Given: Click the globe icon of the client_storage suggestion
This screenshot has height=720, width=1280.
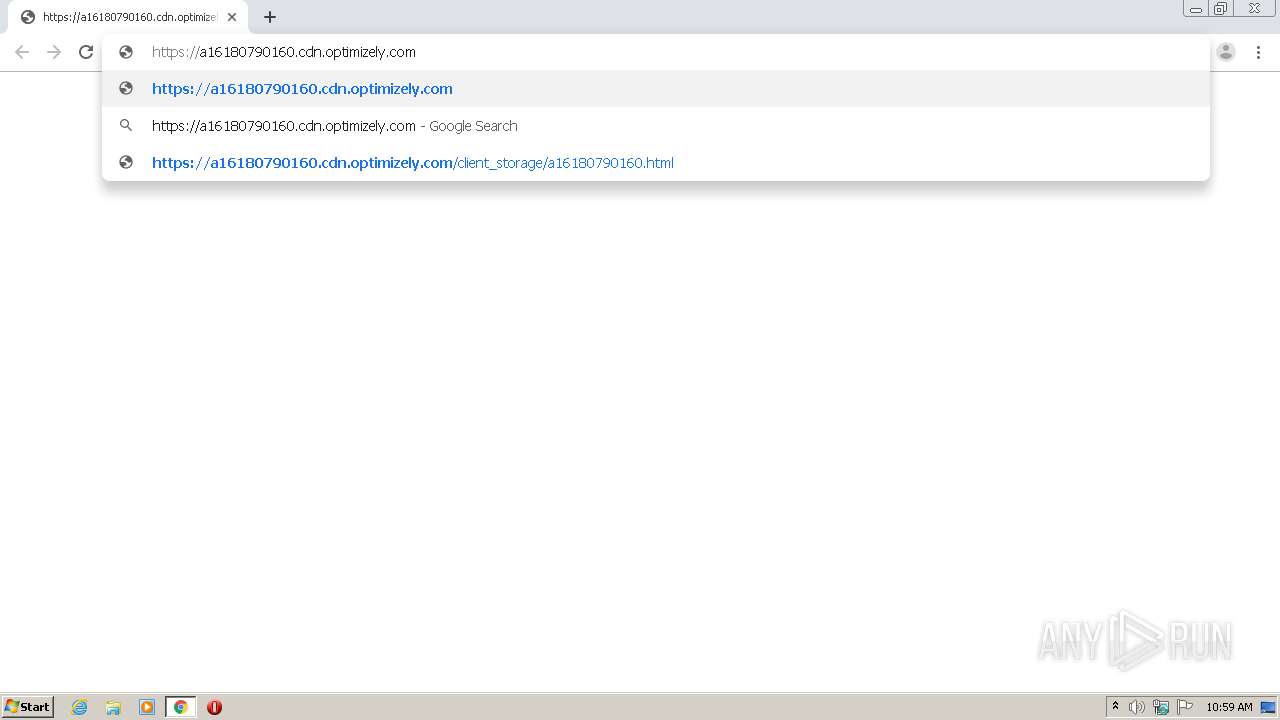Looking at the screenshot, I should (x=126, y=162).
